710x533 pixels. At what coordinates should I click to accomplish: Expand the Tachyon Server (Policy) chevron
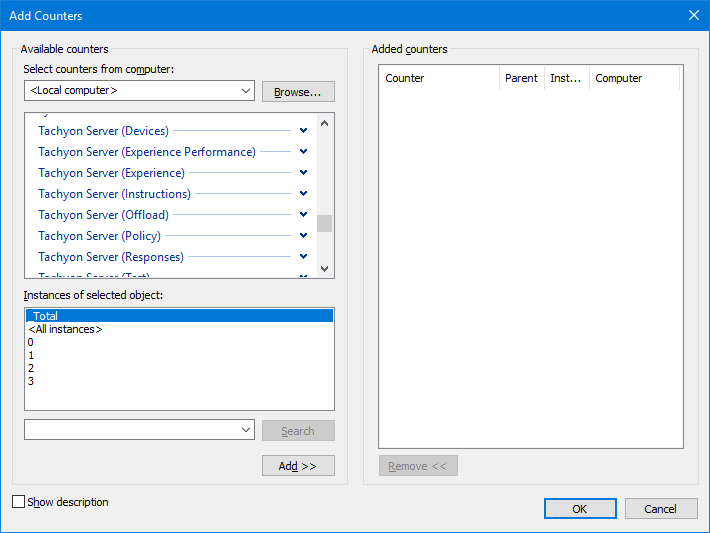pos(303,235)
